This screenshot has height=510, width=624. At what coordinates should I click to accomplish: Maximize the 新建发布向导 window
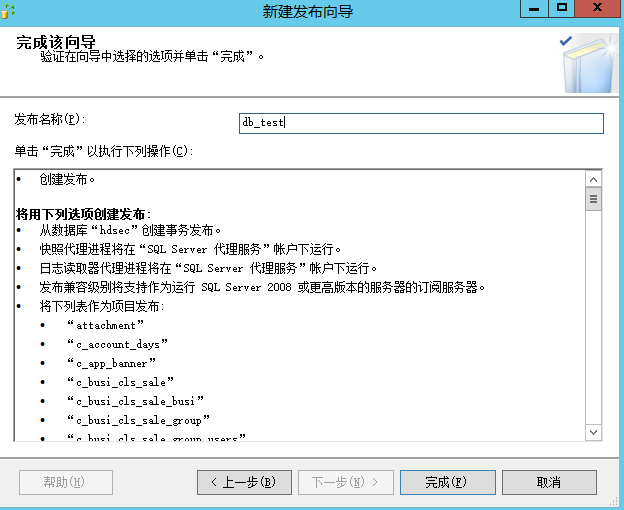562,8
